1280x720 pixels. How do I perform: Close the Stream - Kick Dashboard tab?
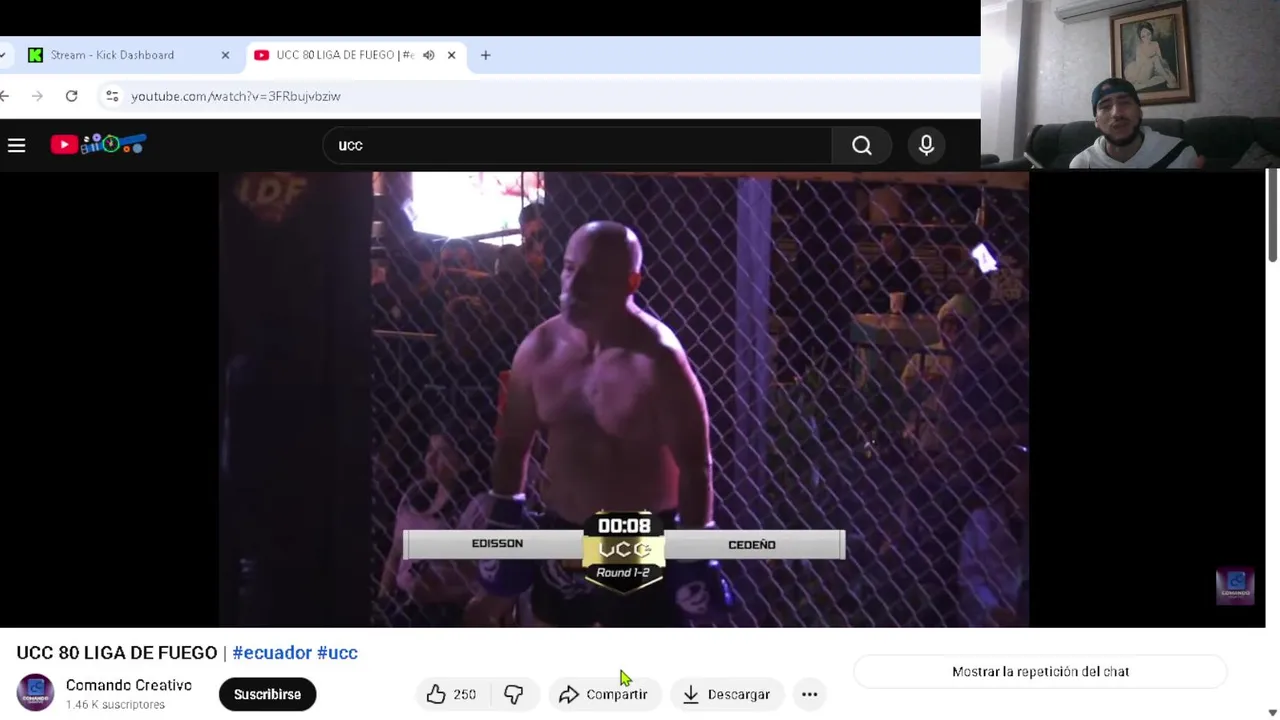pos(225,55)
